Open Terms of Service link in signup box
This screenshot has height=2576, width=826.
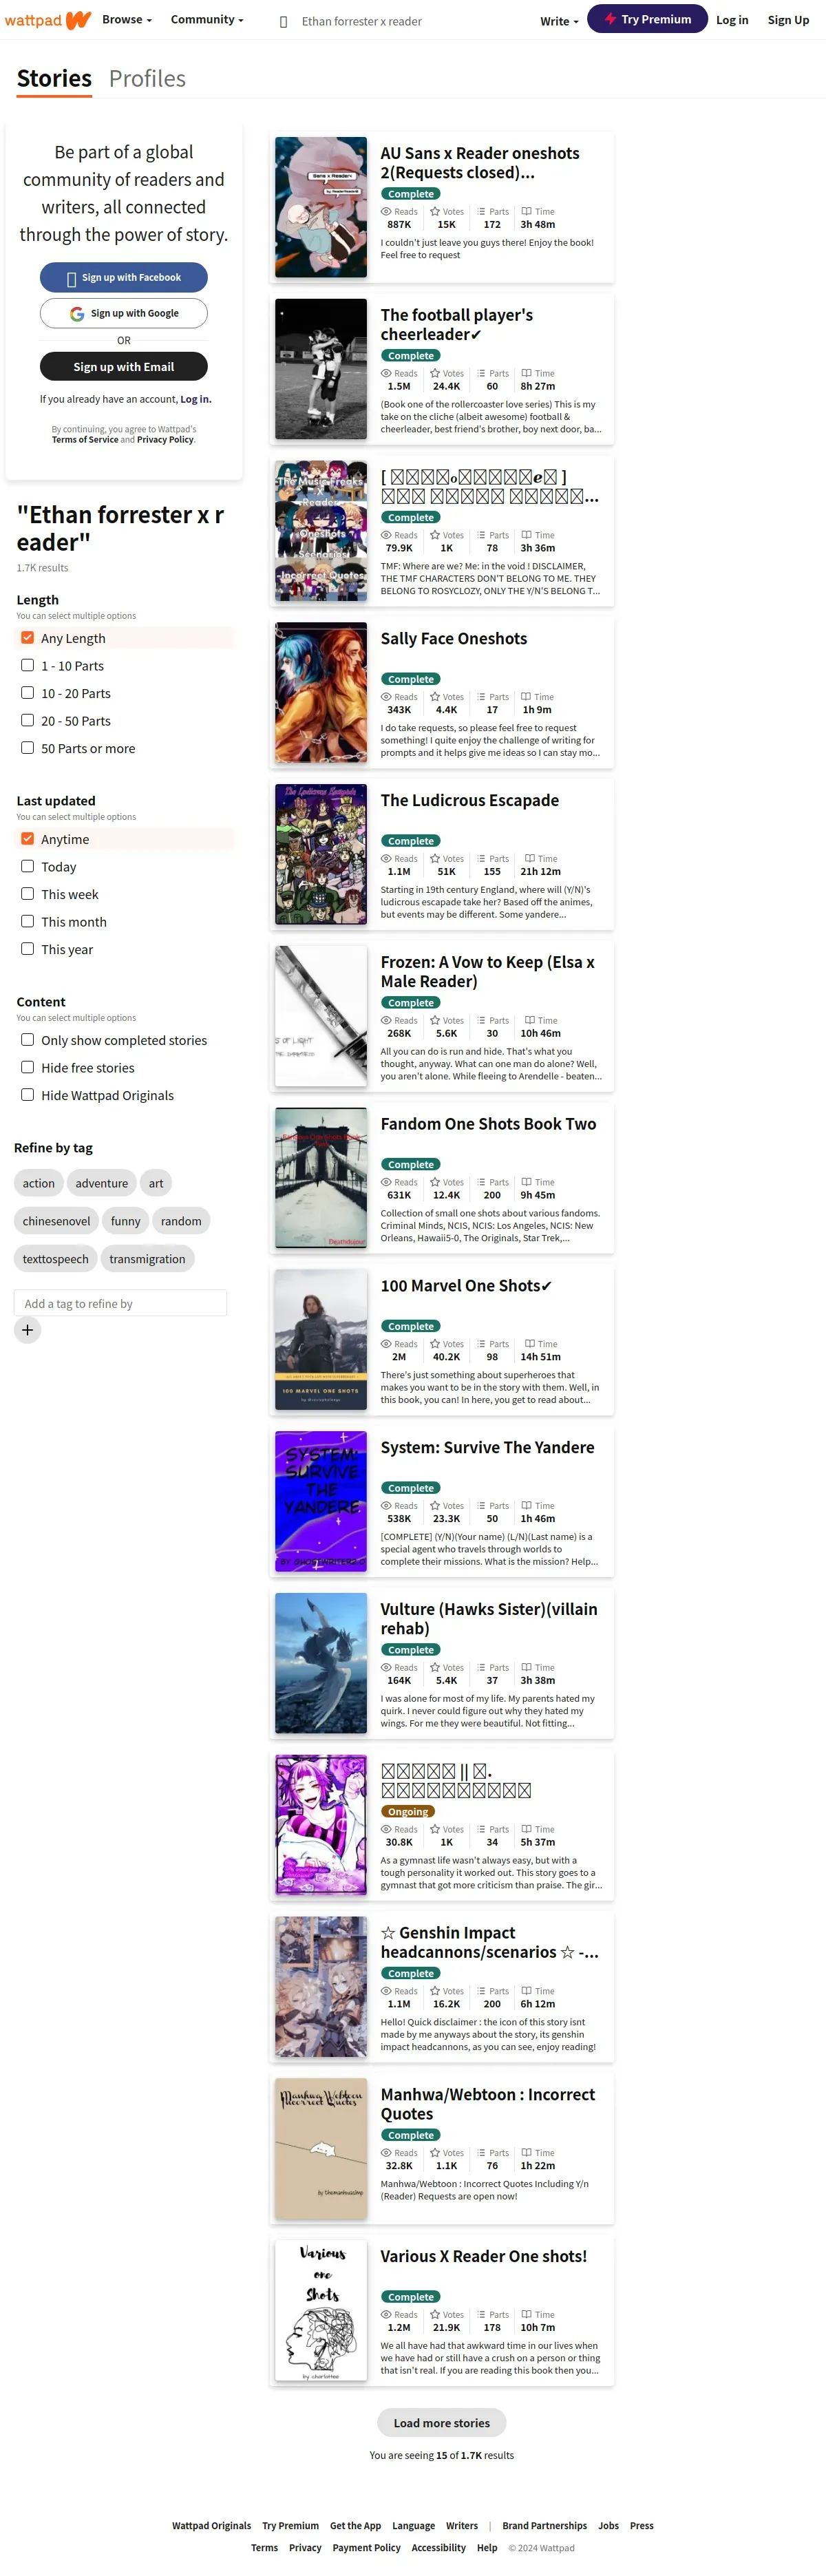tap(85, 440)
